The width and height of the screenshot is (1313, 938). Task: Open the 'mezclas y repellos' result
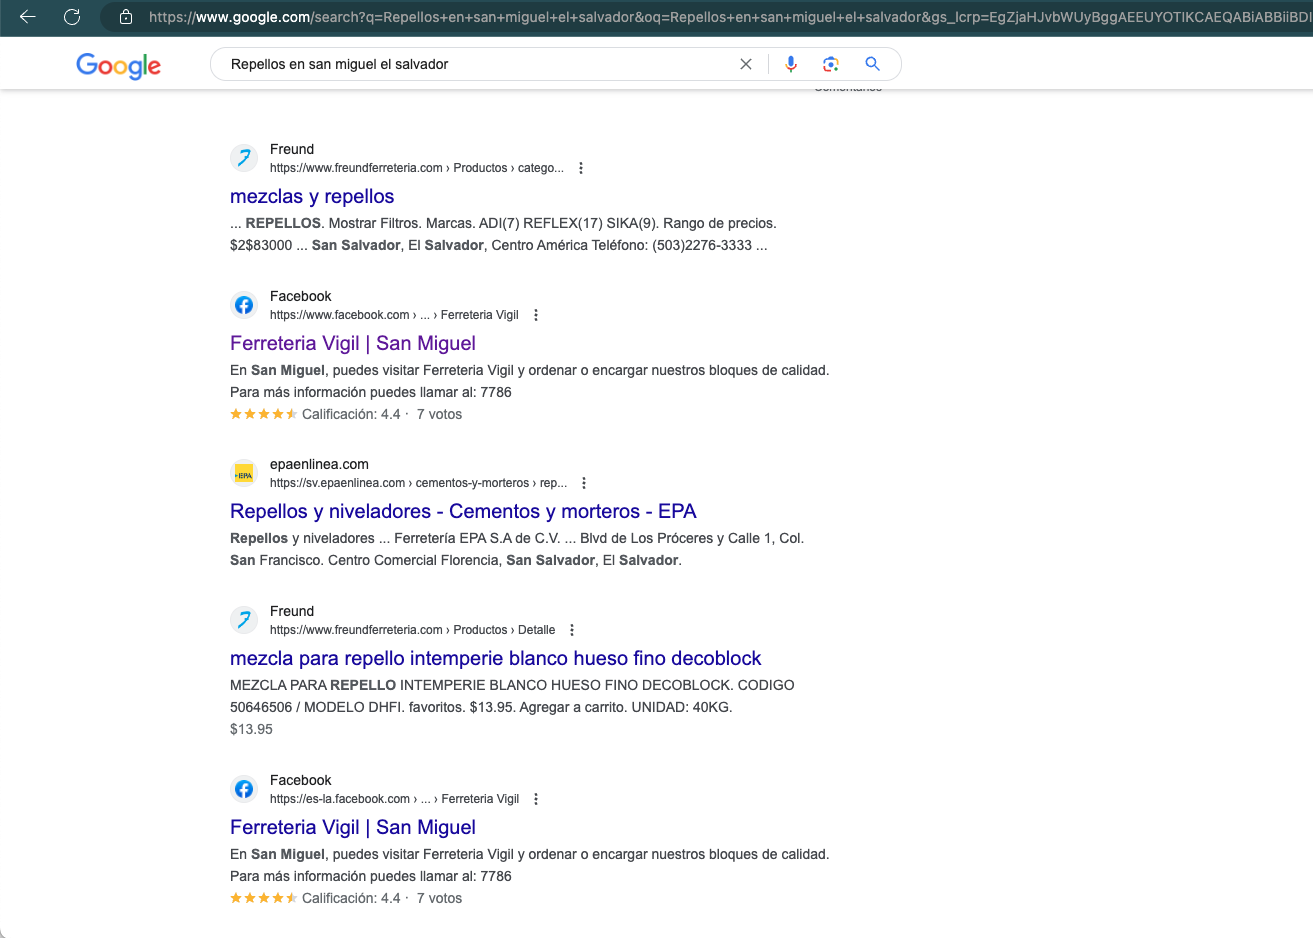coord(312,196)
